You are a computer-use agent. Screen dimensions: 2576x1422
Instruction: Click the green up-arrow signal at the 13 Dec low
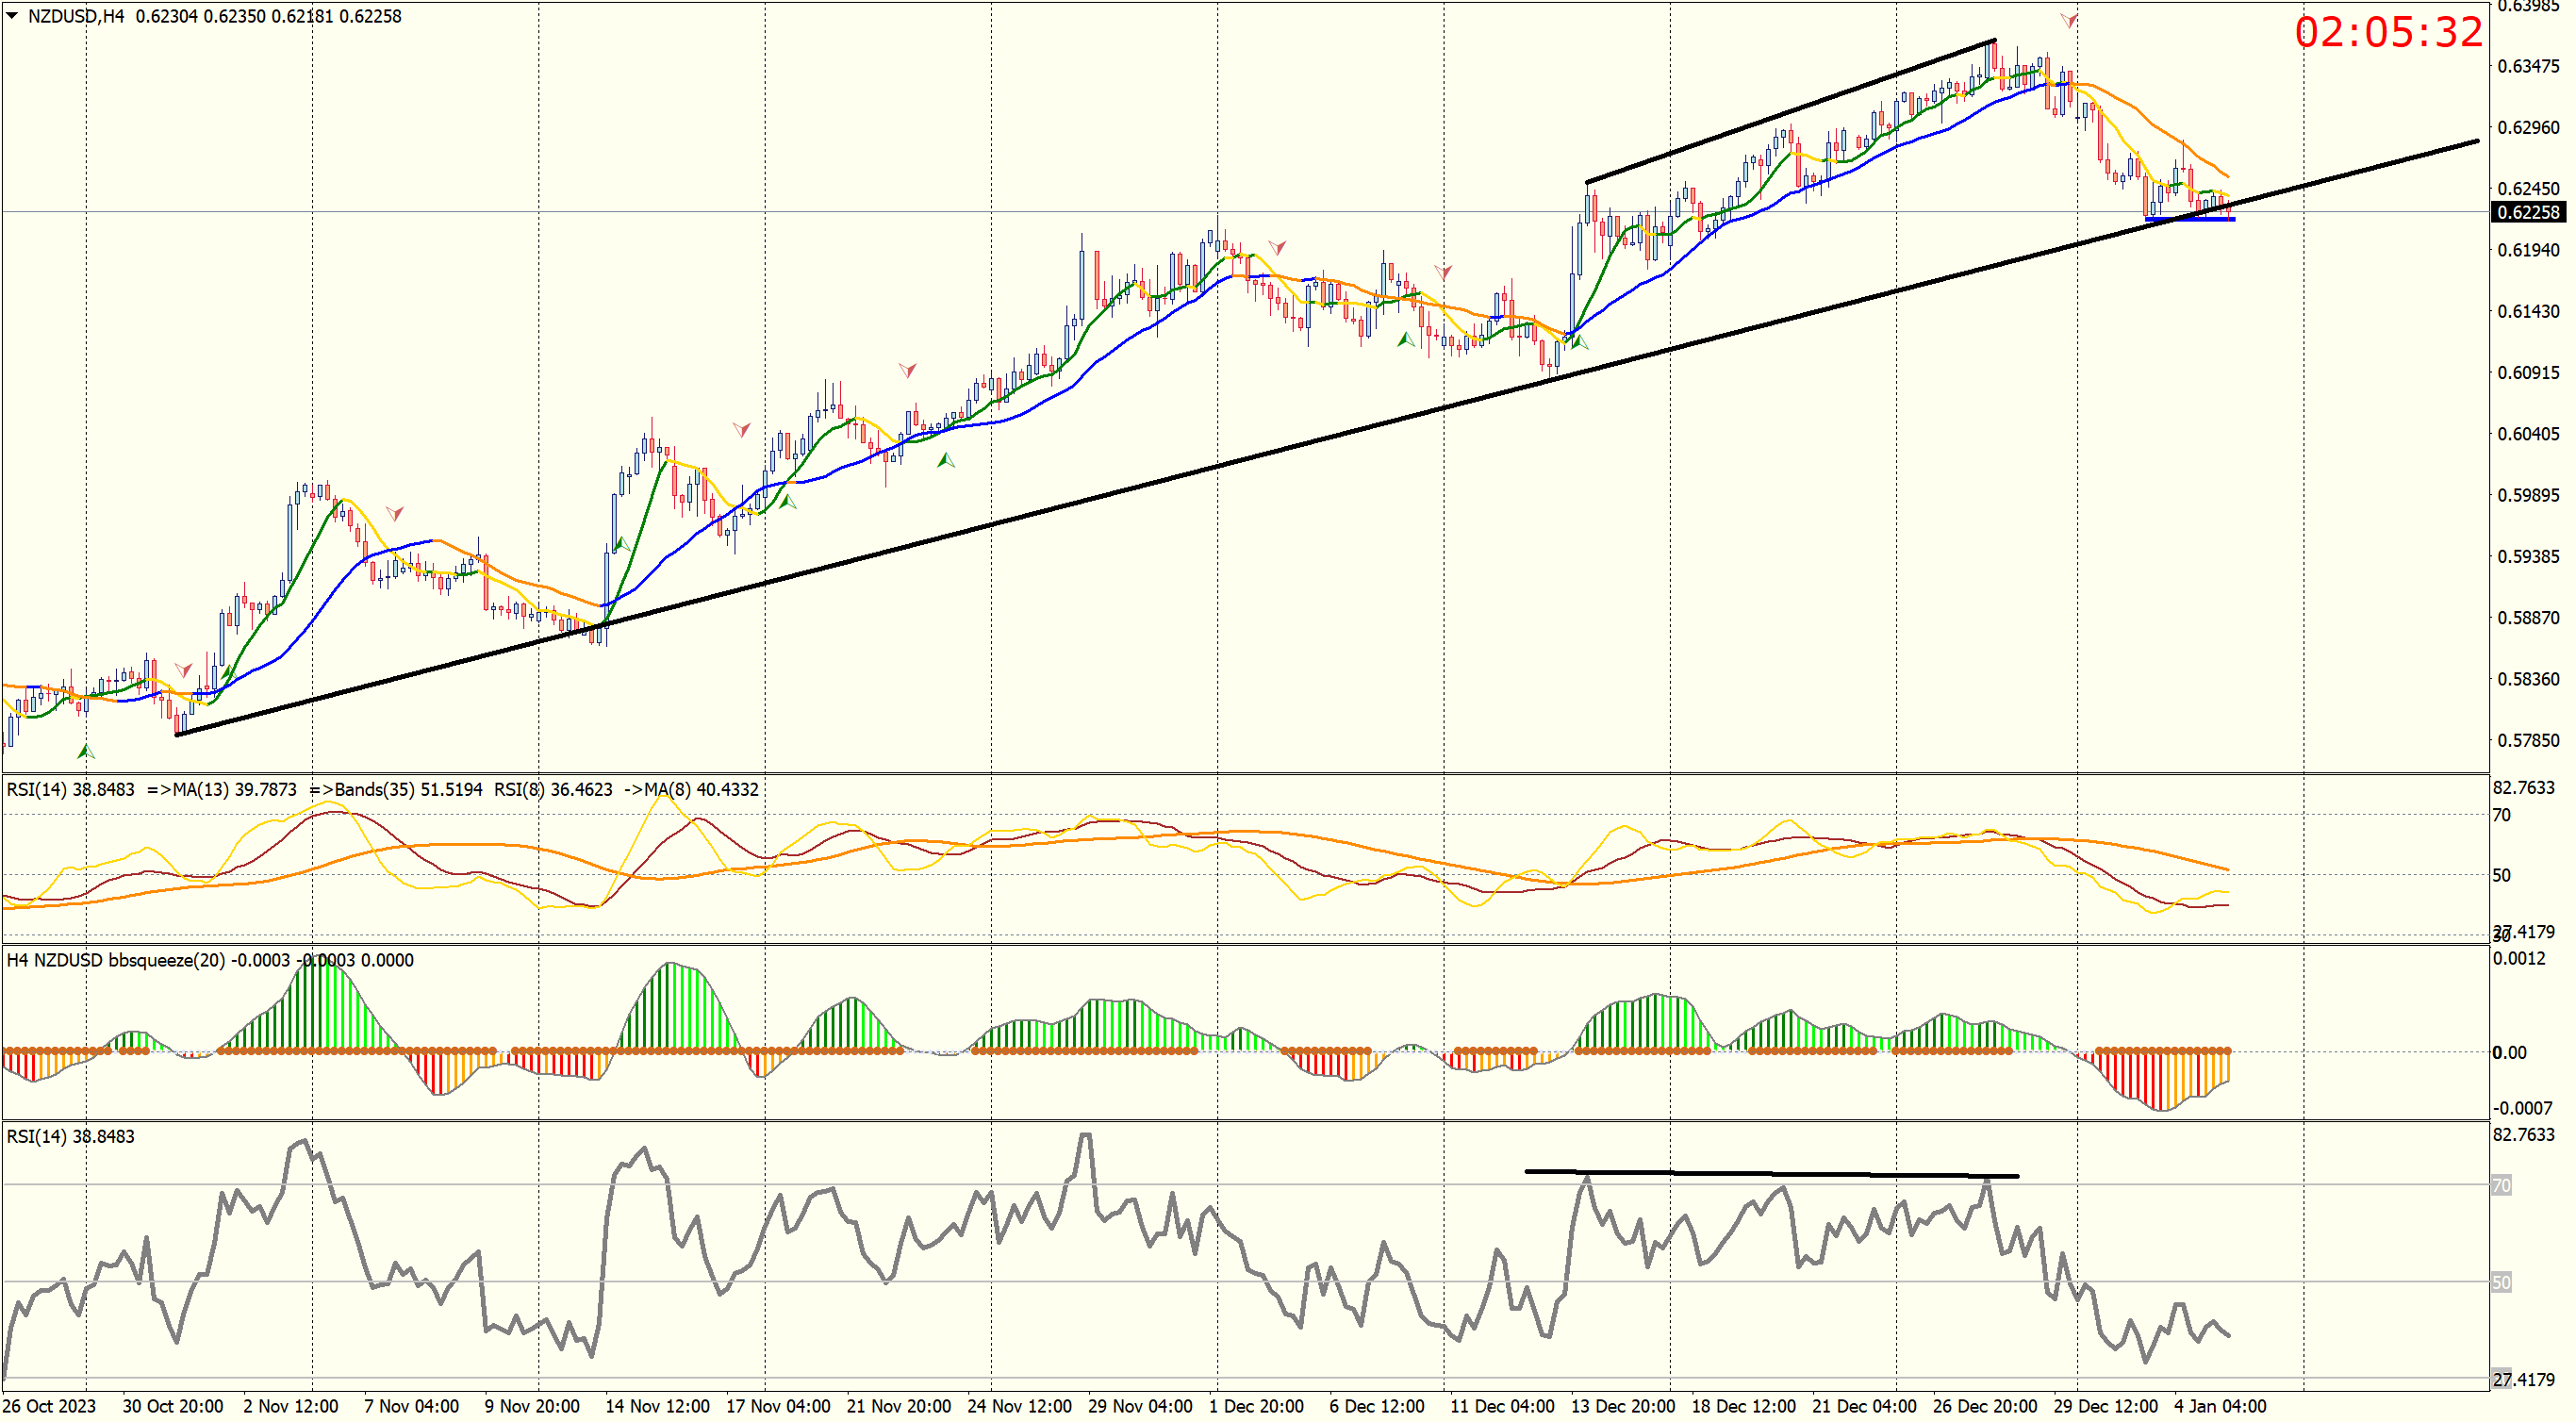(1579, 343)
